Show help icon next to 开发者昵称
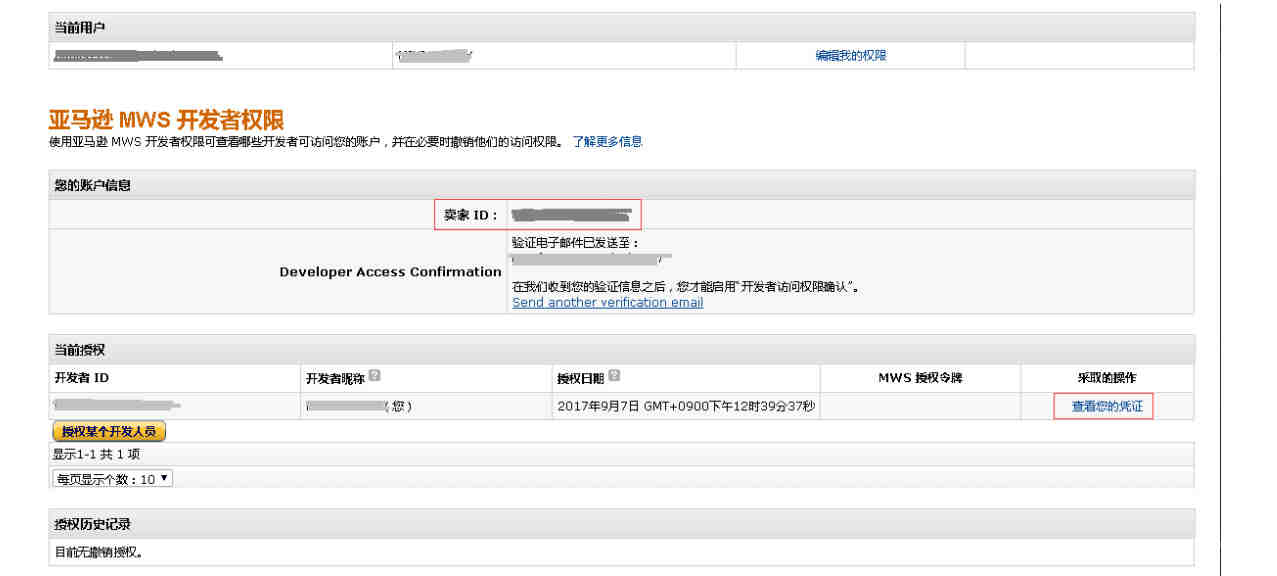Viewport: 1277px width, 576px height. (x=374, y=376)
